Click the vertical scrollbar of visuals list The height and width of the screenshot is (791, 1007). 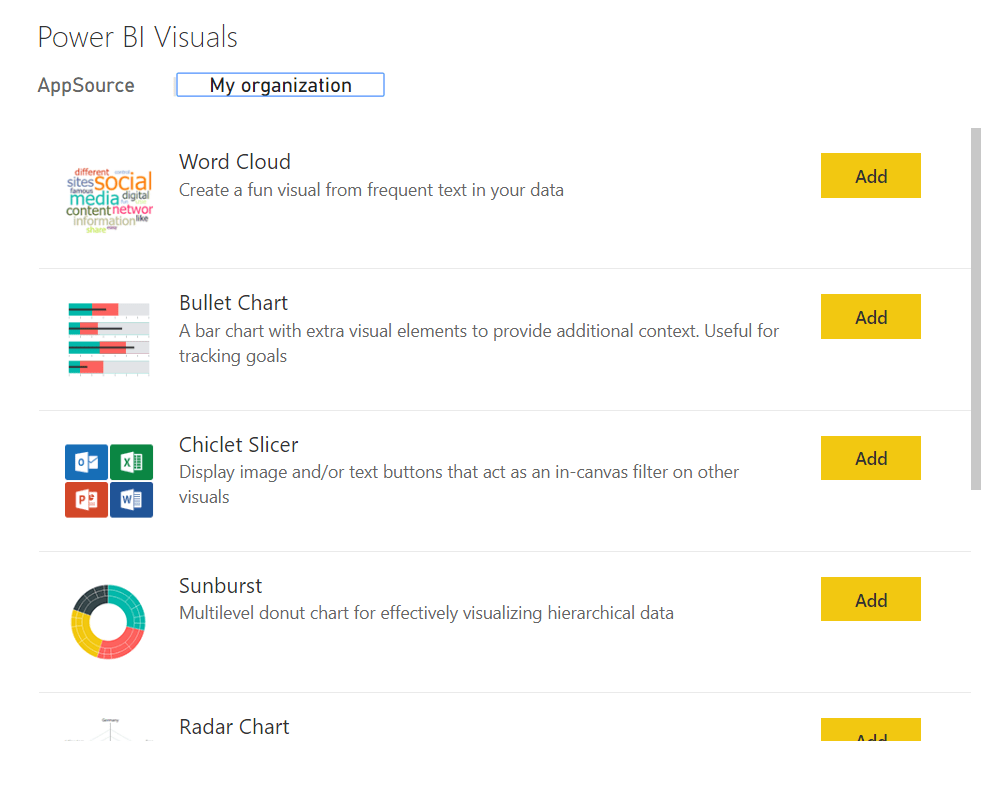[x=976, y=308]
